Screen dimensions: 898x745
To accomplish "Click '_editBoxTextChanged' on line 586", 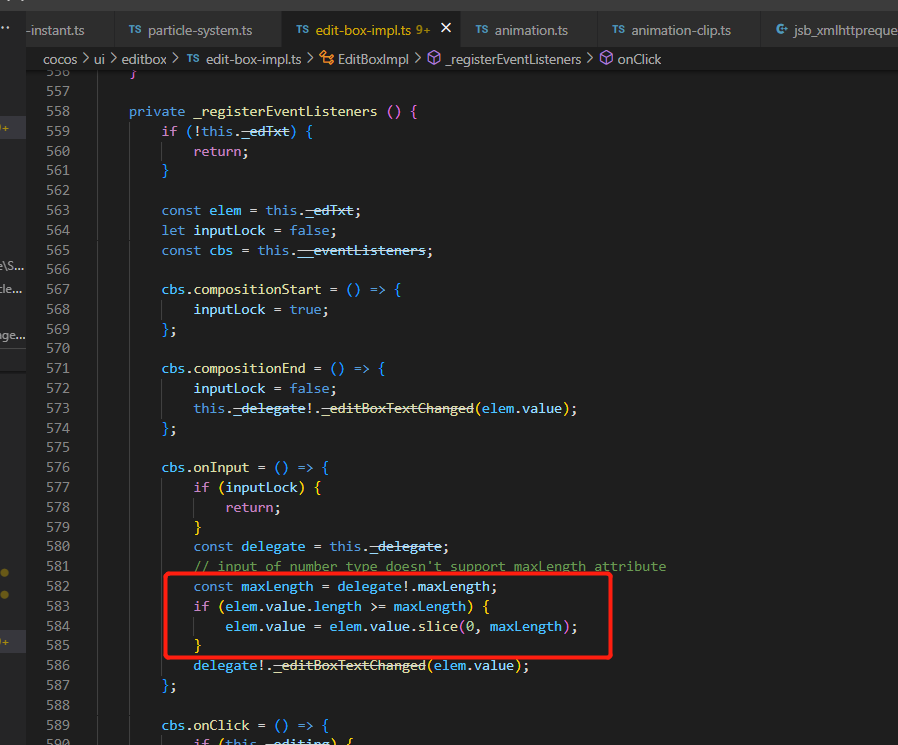I will click(349, 666).
